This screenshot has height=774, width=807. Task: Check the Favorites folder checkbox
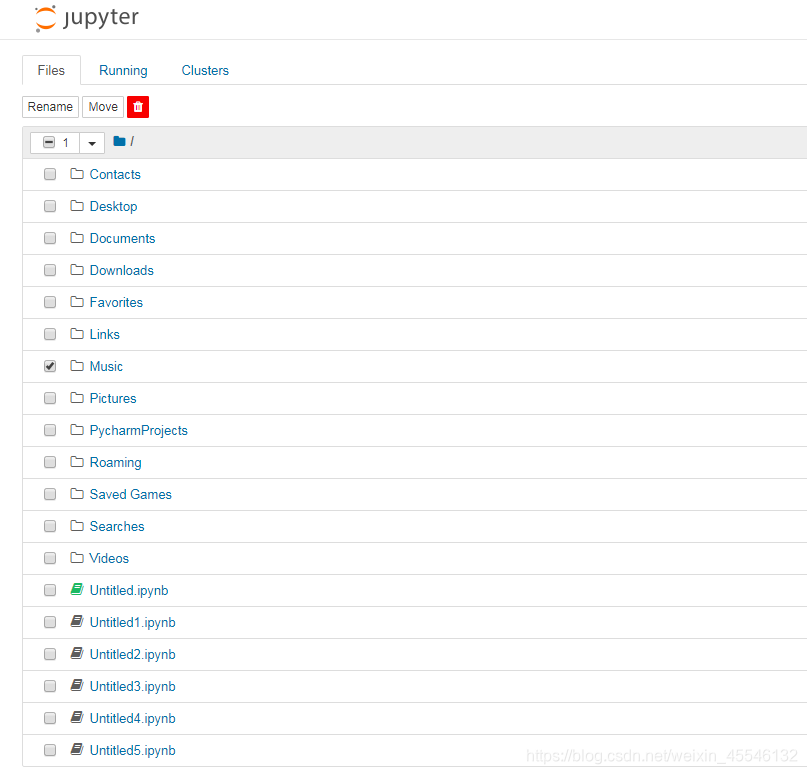[50, 302]
